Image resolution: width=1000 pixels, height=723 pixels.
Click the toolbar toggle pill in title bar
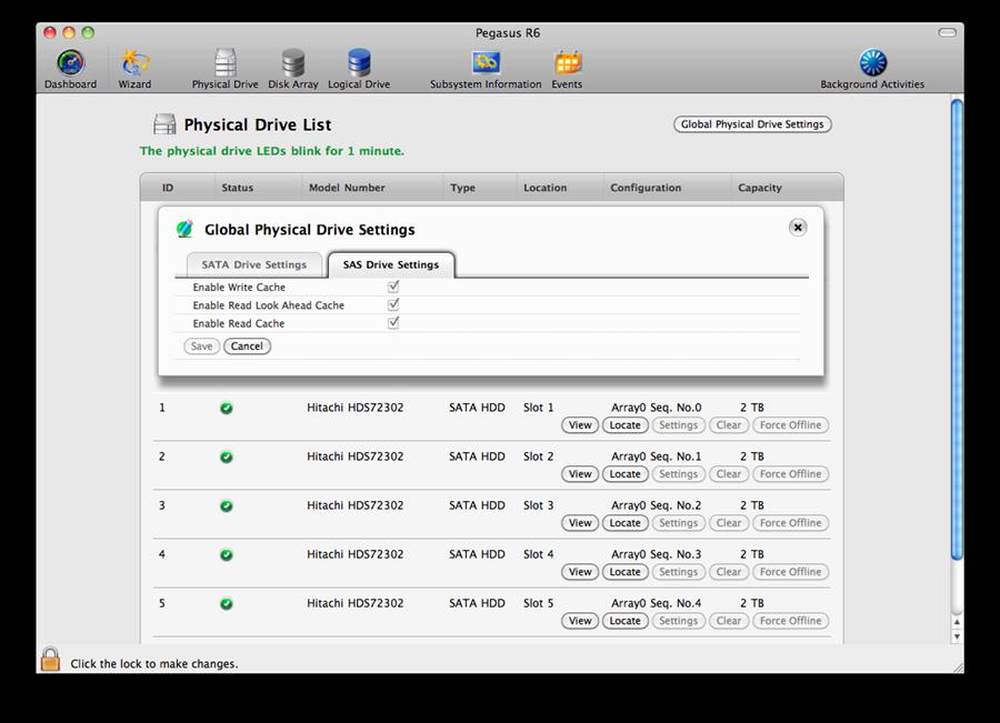click(947, 33)
